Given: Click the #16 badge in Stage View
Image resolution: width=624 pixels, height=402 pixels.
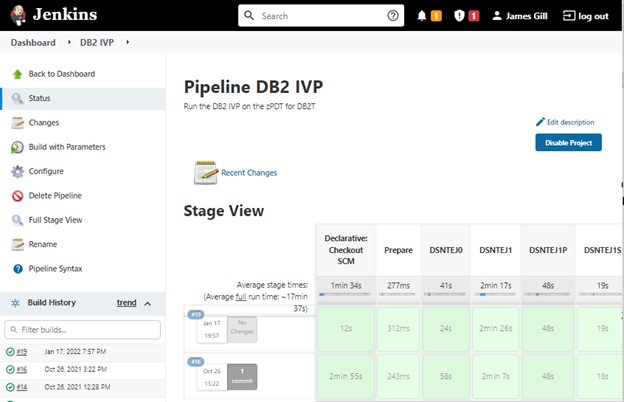Looking at the screenshot, I should tap(196, 361).
